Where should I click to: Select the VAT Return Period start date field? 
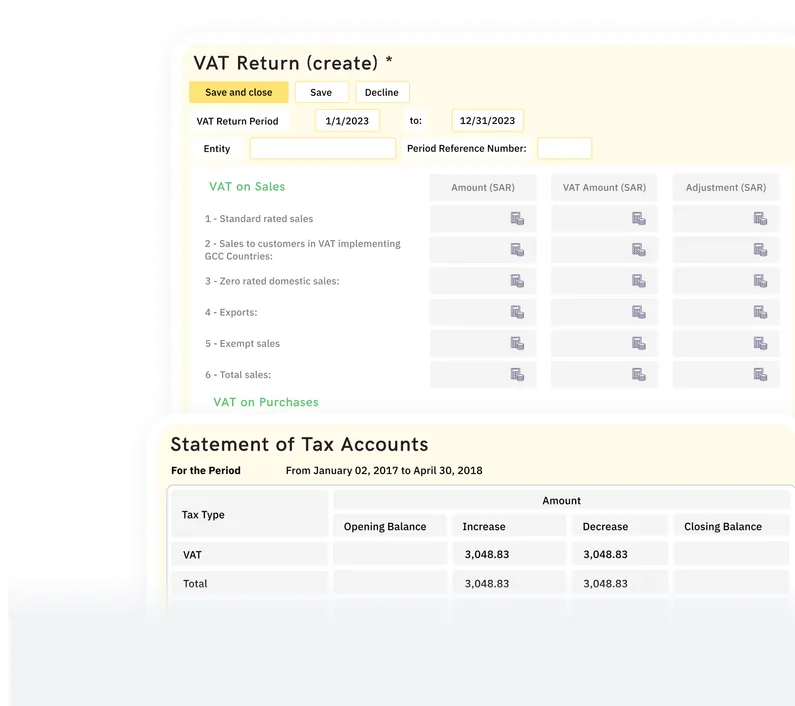tap(347, 121)
